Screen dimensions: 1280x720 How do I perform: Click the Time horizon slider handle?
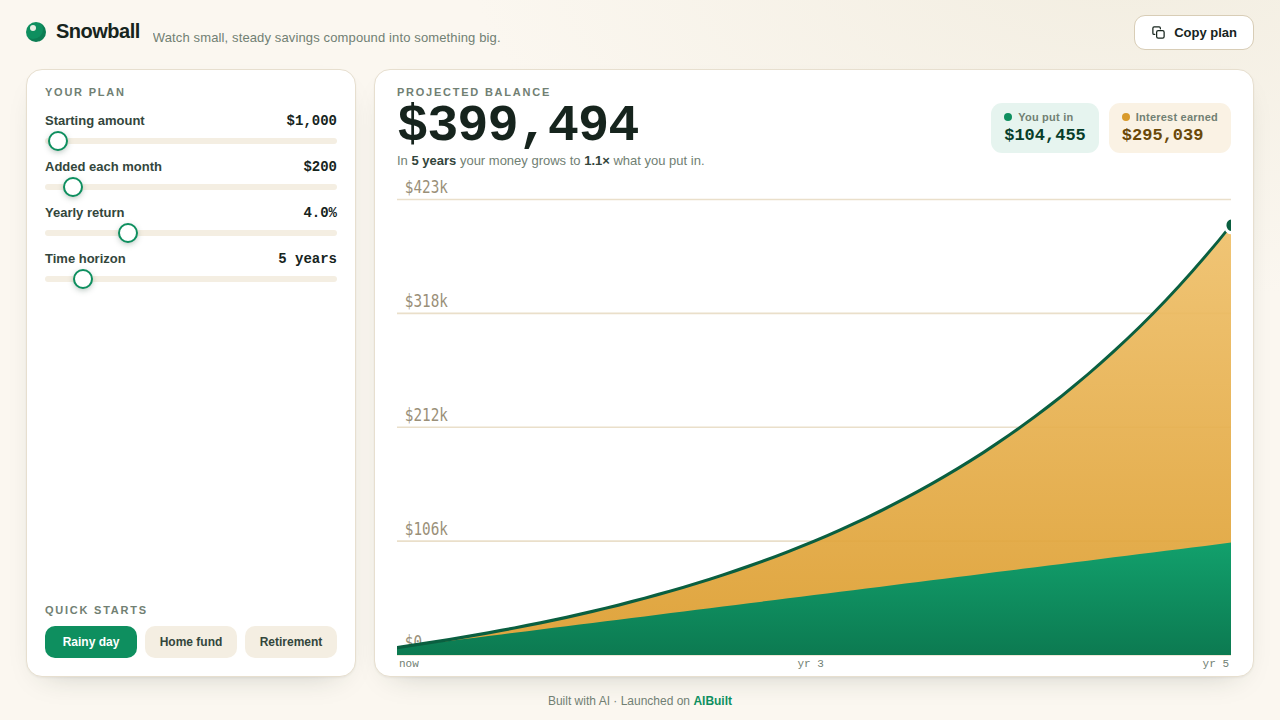pos(83,279)
